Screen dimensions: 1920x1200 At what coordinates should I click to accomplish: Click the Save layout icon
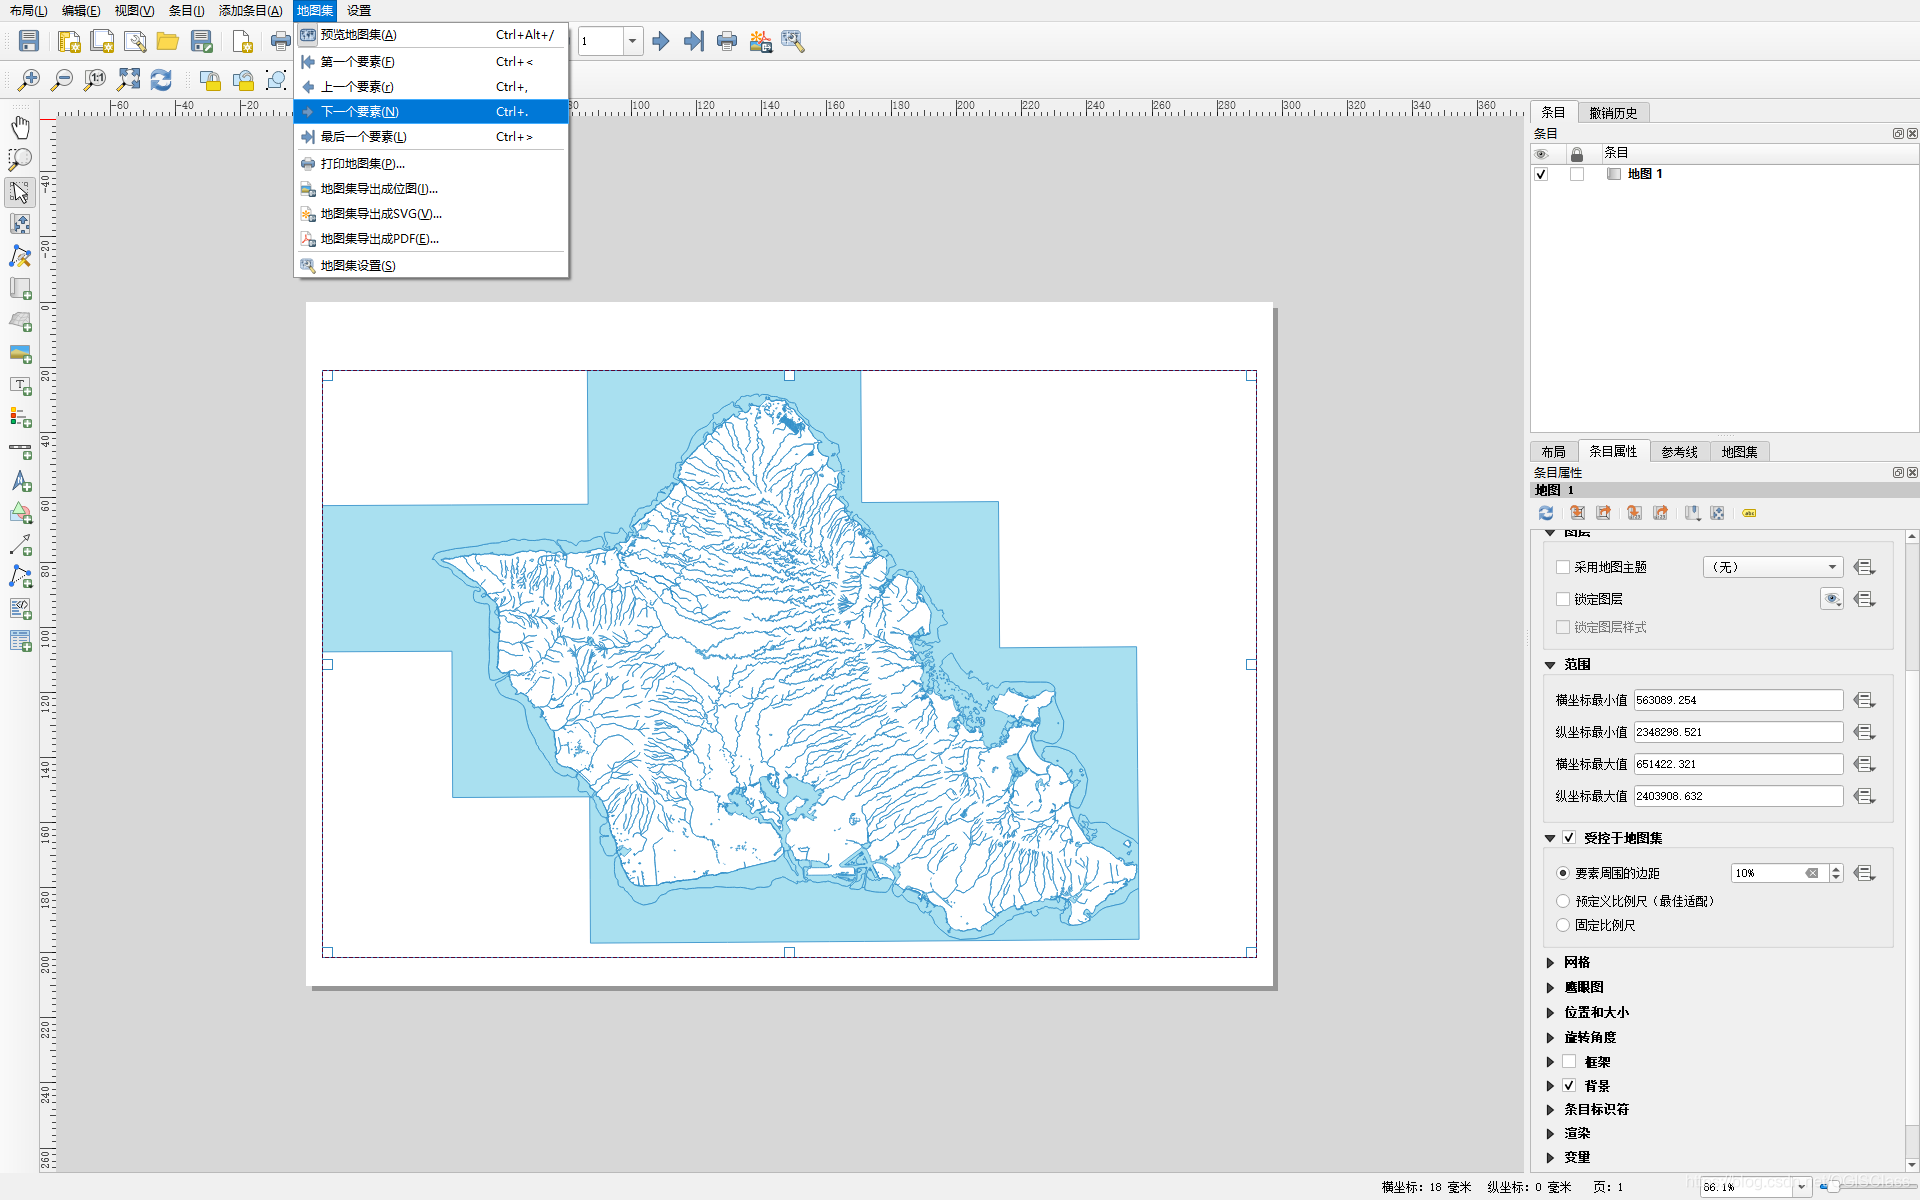tap(29, 41)
